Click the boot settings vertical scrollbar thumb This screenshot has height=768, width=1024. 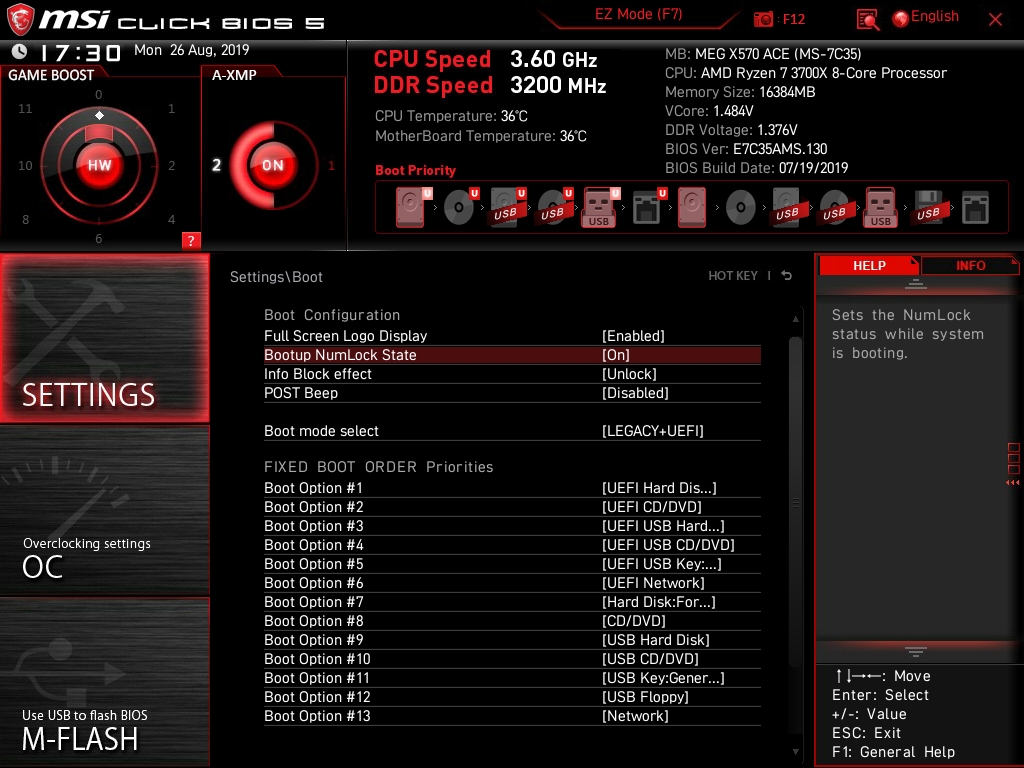pos(795,503)
